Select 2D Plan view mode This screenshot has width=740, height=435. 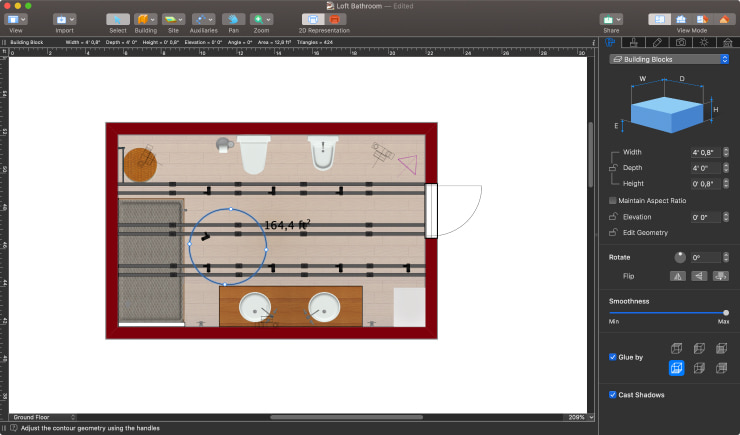pyautogui.click(x=659, y=19)
